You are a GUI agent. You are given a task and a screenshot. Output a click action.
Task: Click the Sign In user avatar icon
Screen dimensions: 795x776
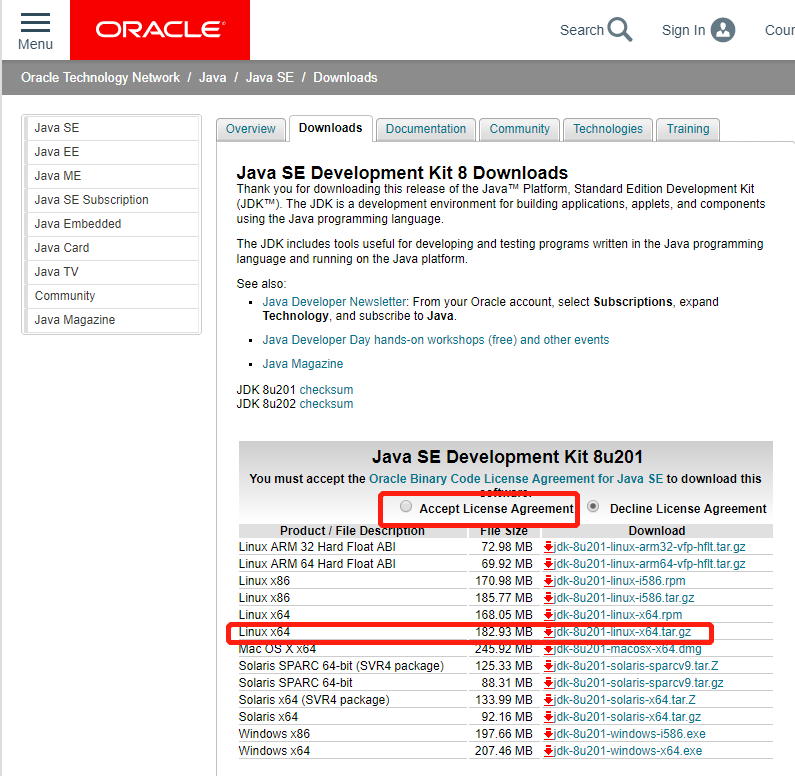(x=722, y=30)
